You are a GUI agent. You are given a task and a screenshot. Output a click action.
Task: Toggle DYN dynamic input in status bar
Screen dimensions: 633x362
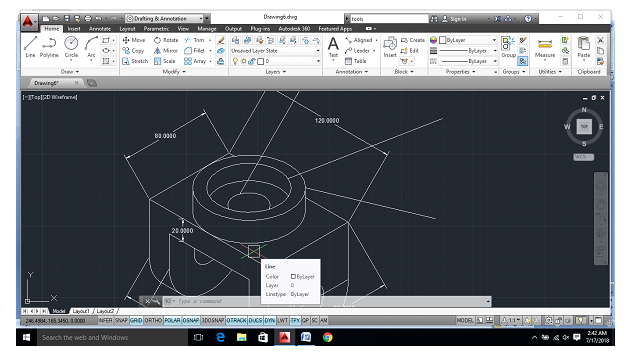click(x=270, y=320)
